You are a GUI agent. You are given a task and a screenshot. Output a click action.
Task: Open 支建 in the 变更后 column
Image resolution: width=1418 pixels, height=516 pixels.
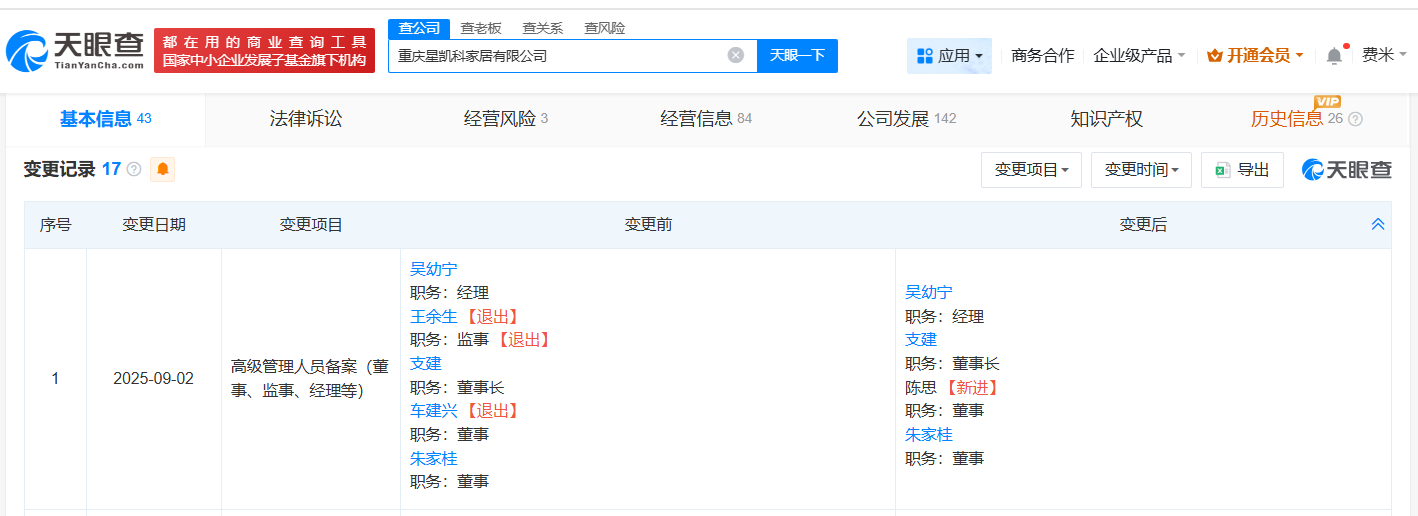pos(921,340)
